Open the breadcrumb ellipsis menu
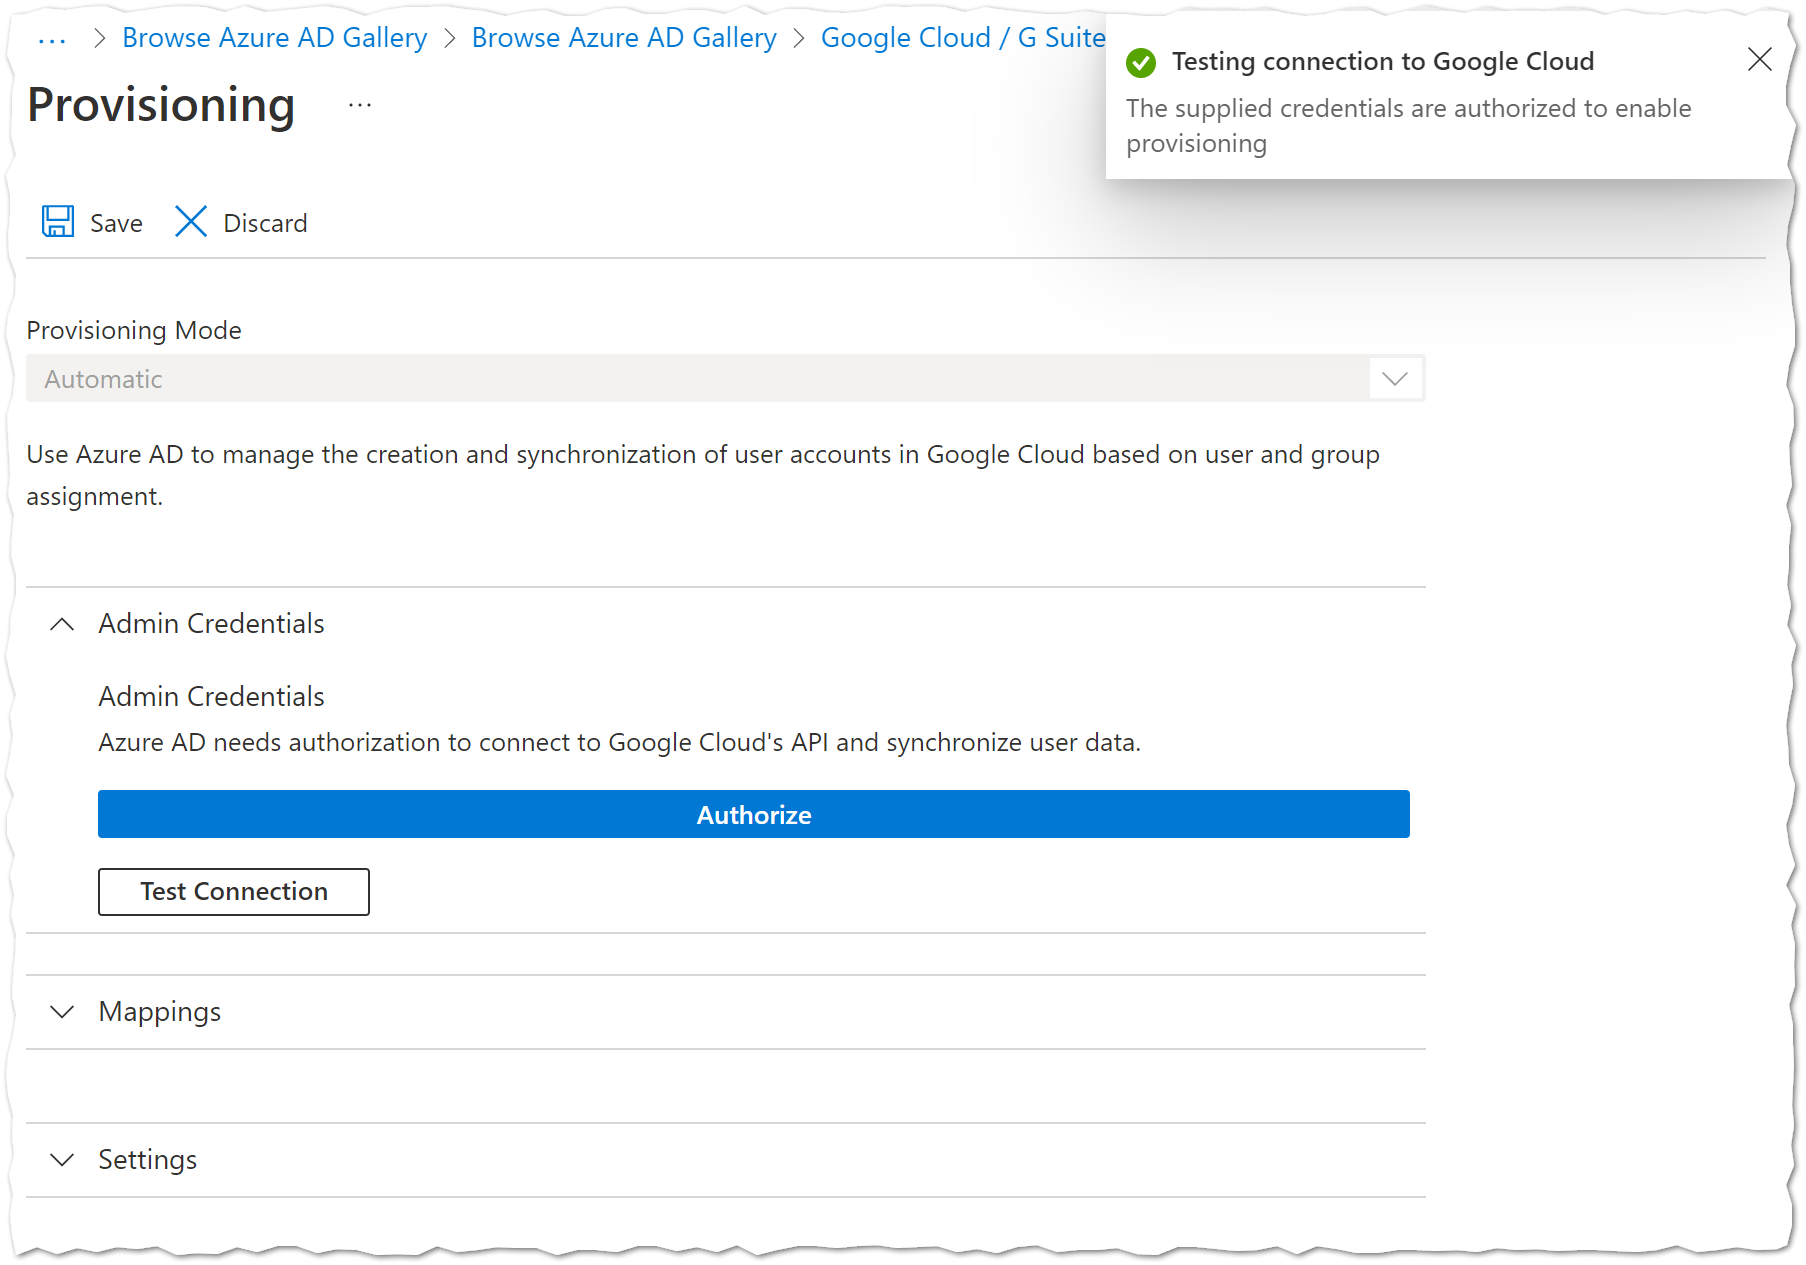The image size is (1806, 1265). click(x=52, y=39)
